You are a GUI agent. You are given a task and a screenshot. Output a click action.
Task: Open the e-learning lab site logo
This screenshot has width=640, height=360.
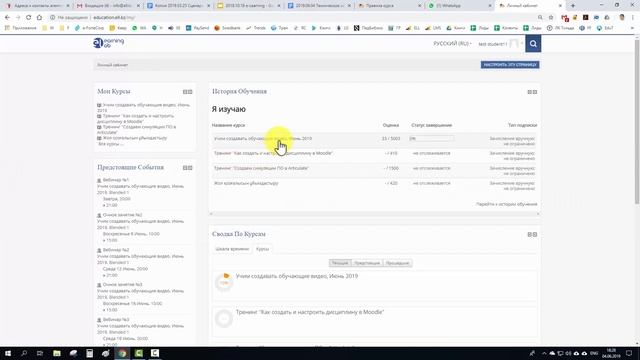point(109,42)
